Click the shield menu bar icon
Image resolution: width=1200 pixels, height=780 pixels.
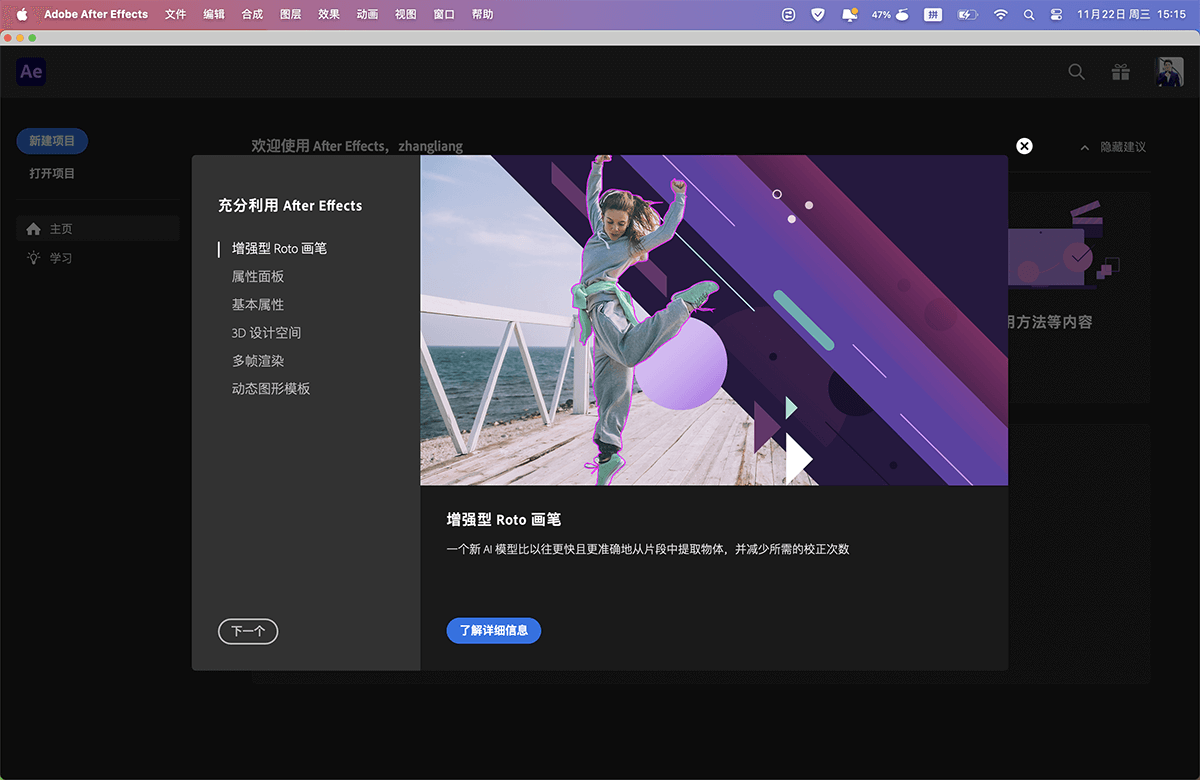click(818, 15)
